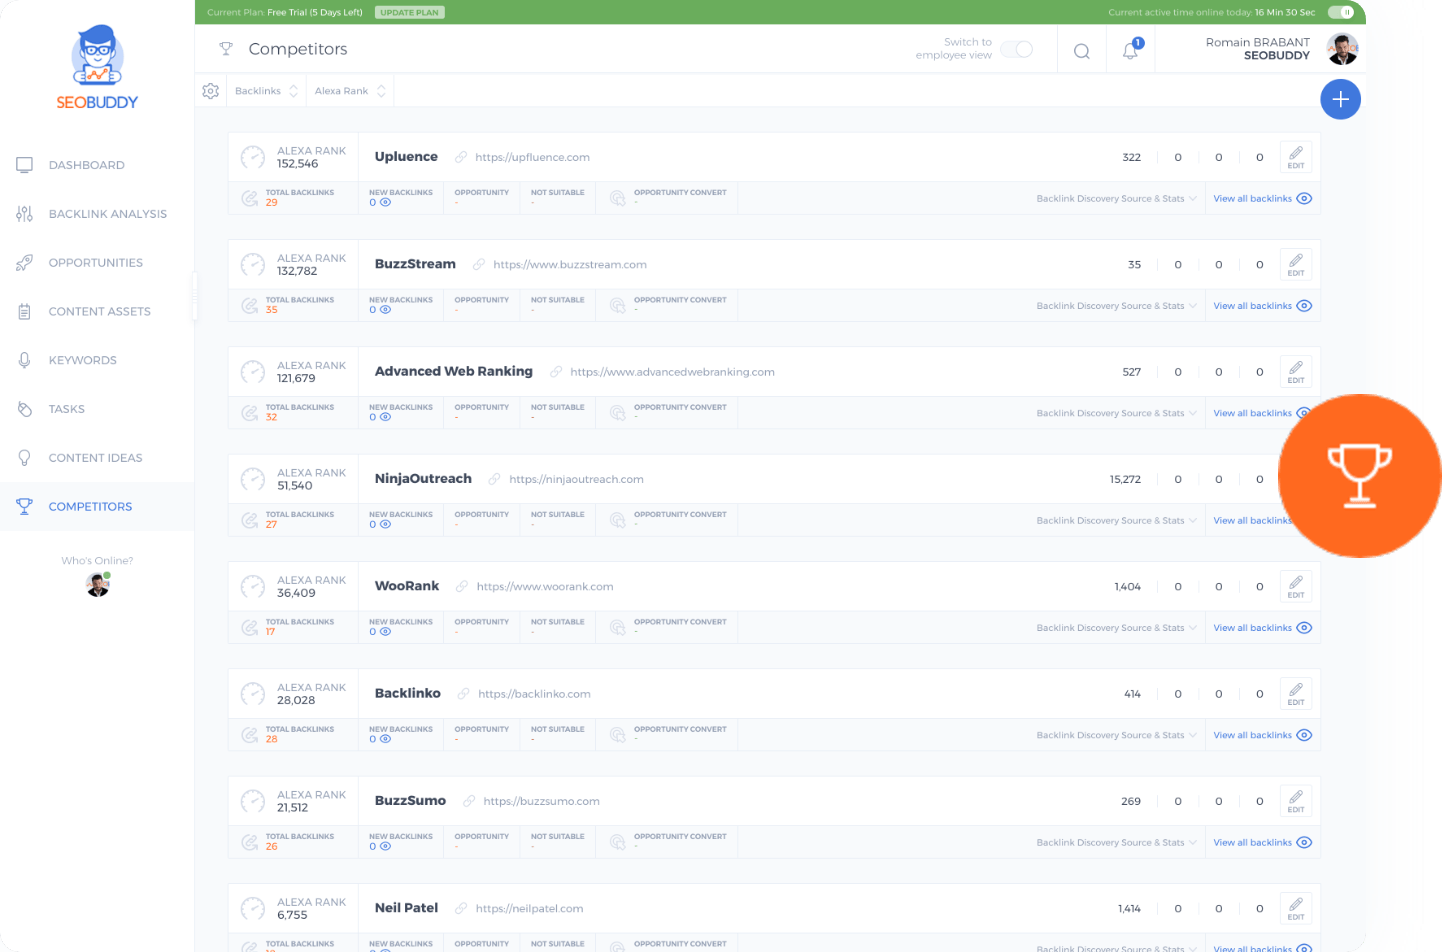Click the Competitors trophy icon in sidebar
The height and width of the screenshot is (952, 1442).
click(x=25, y=507)
